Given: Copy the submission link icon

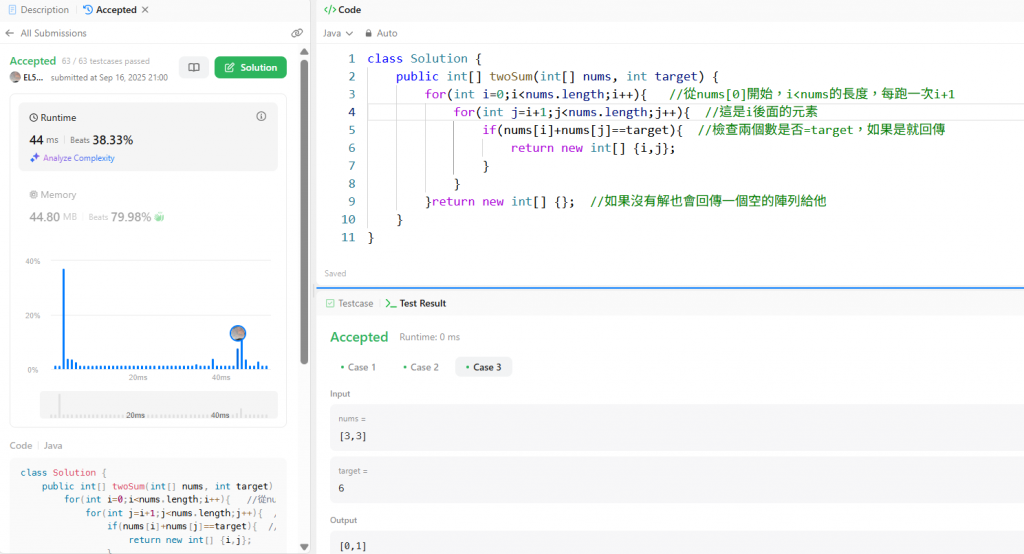Looking at the screenshot, I should pyautogui.click(x=297, y=33).
